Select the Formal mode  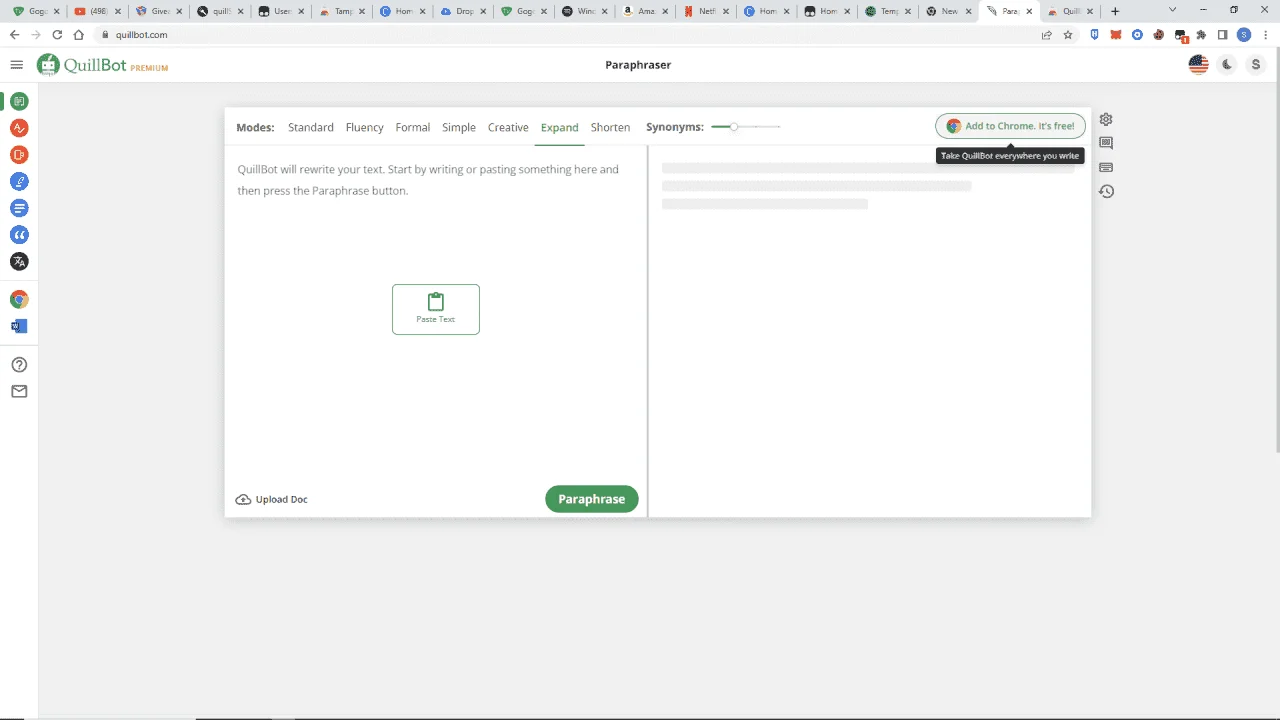(x=413, y=127)
